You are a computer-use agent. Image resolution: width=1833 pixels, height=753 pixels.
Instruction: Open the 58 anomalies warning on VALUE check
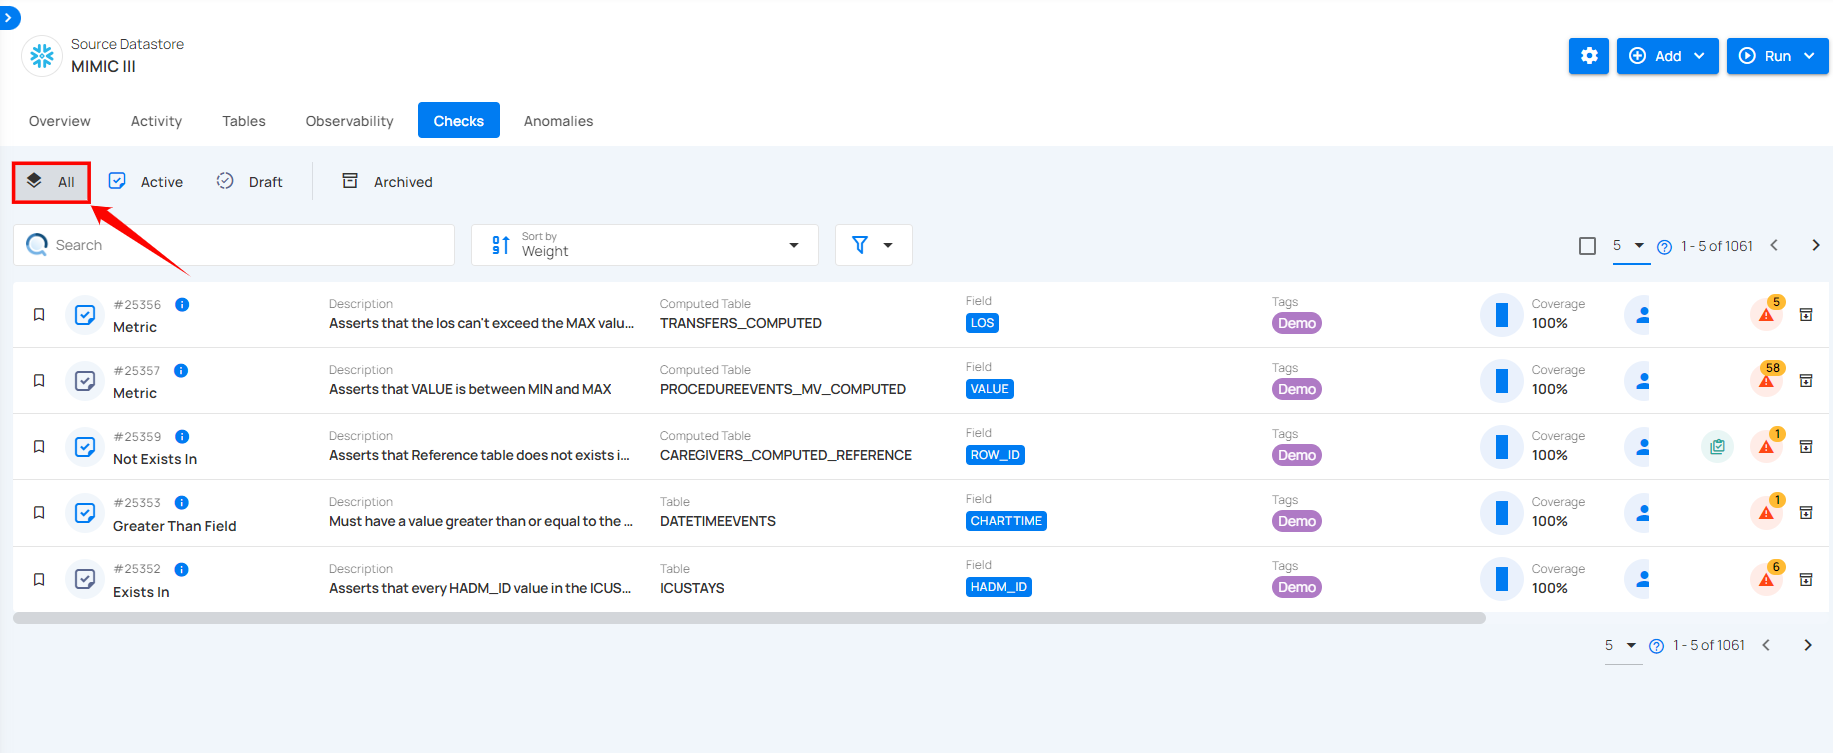click(1767, 380)
